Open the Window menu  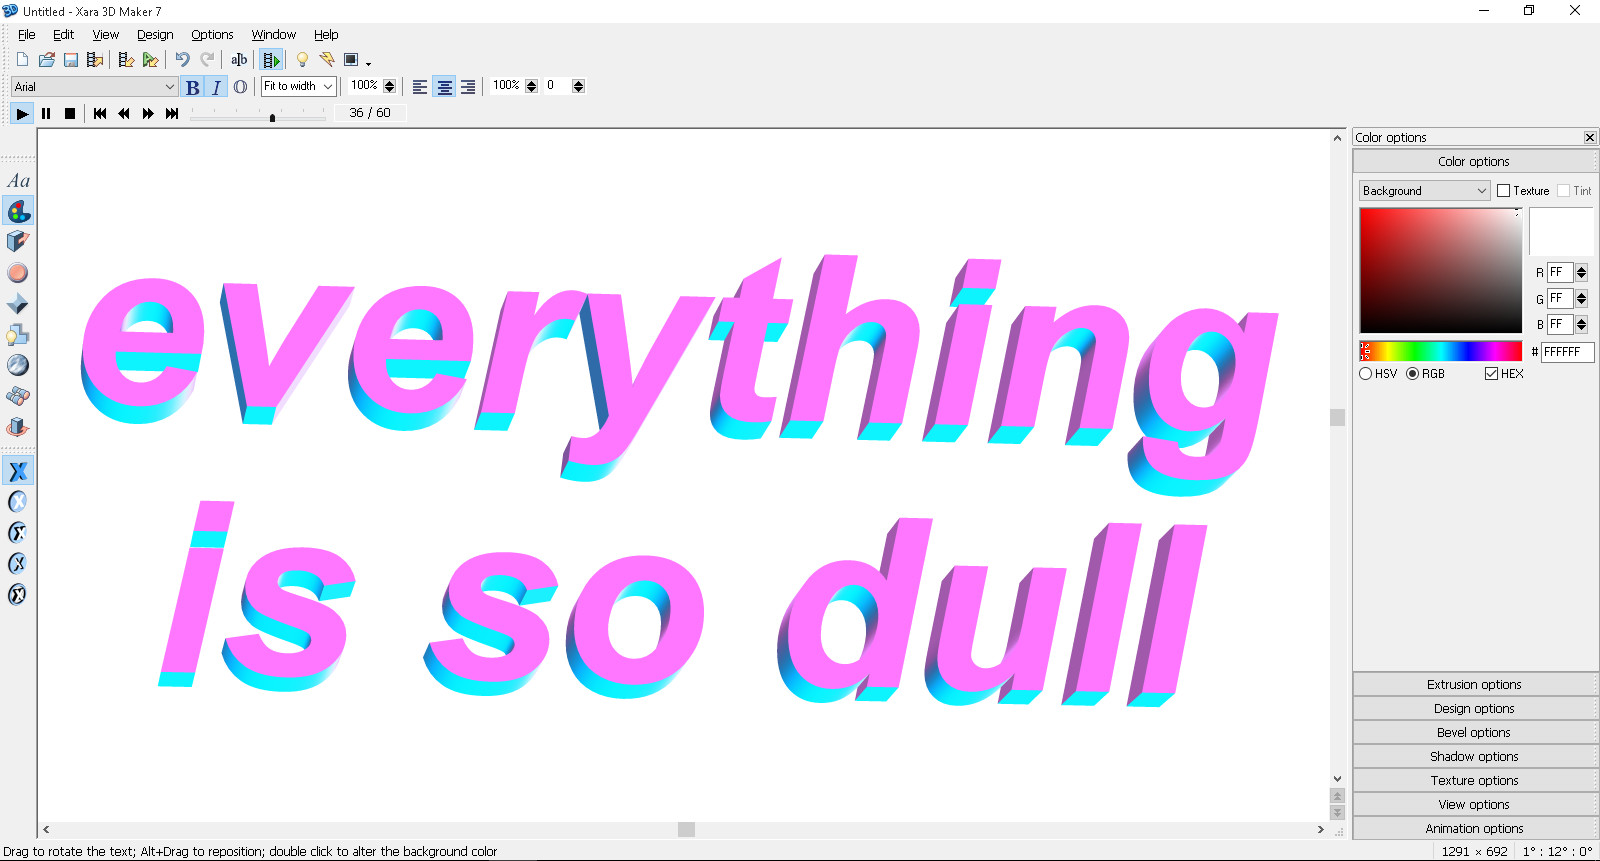point(273,35)
